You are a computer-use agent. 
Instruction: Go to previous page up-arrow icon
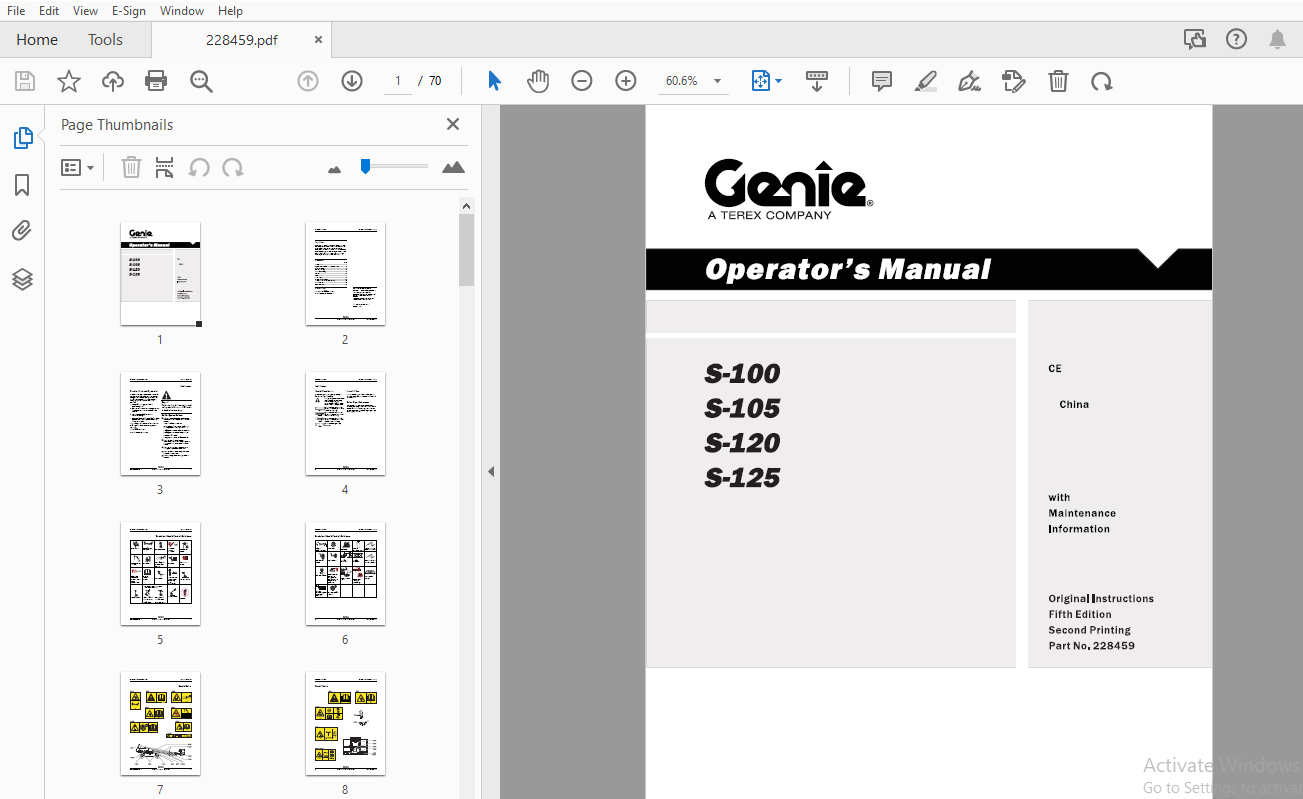pyautogui.click(x=308, y=81)
